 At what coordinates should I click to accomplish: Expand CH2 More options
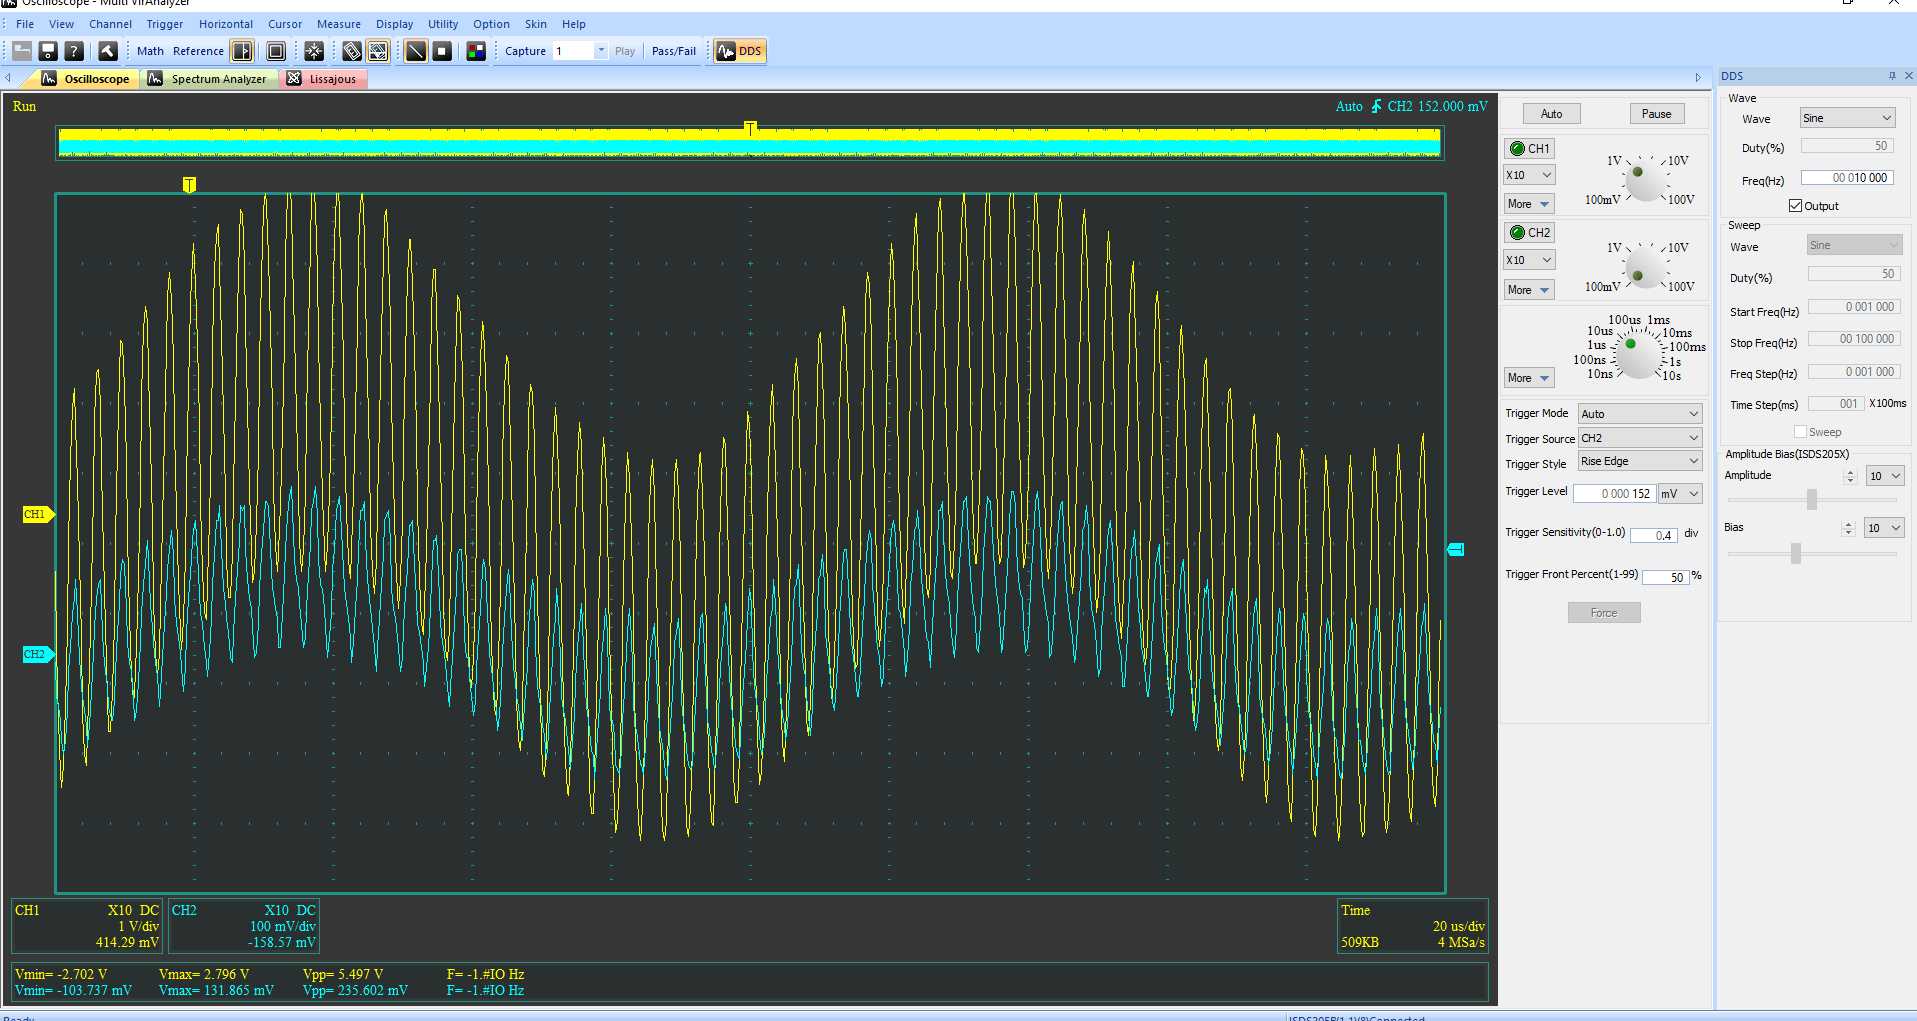pyautogui.click(x=1529, y=290)
